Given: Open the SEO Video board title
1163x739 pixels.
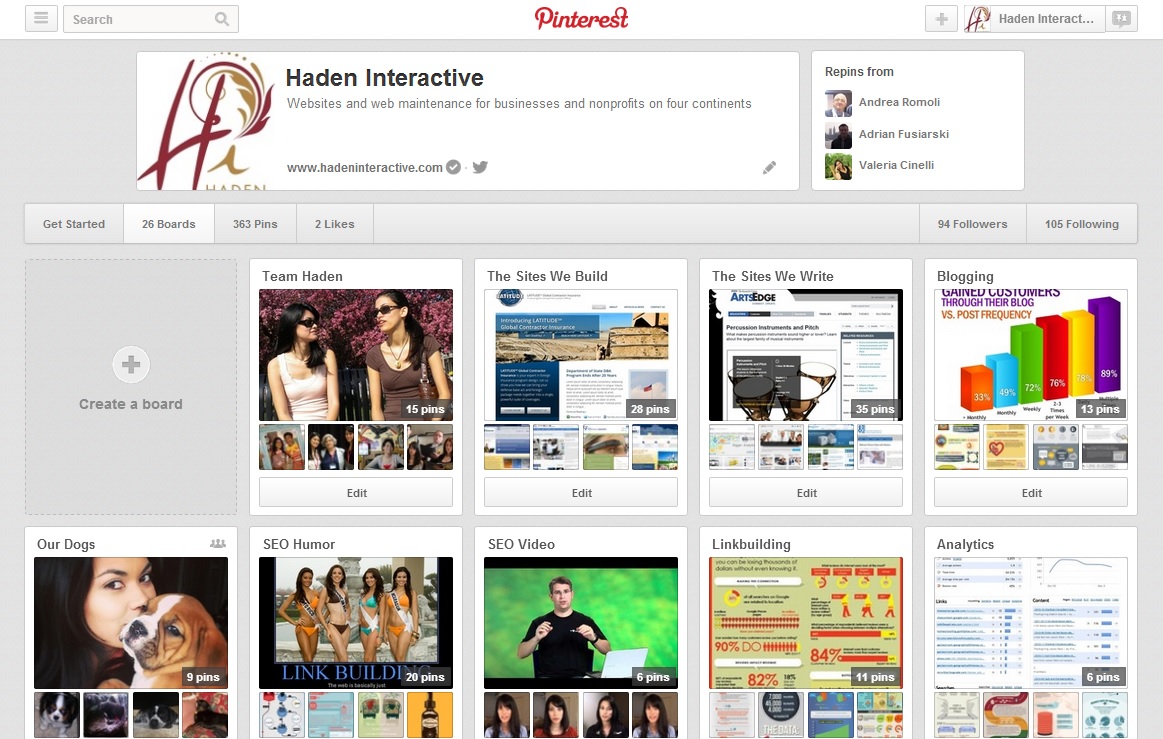Looking at the screenshot, I should [x=521, y=544].
